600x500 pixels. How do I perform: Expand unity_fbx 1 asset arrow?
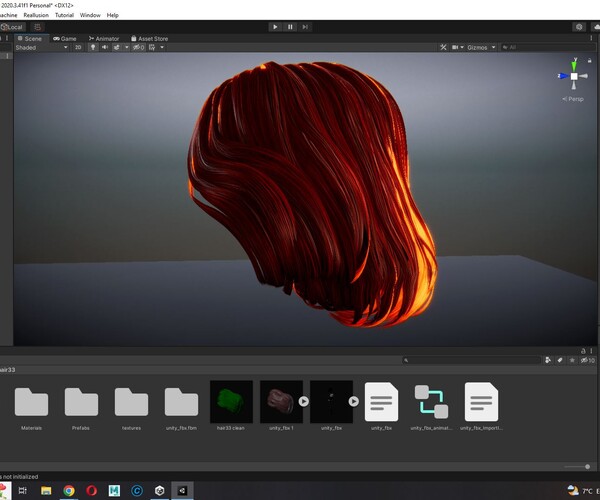click(x=304, y=401)
